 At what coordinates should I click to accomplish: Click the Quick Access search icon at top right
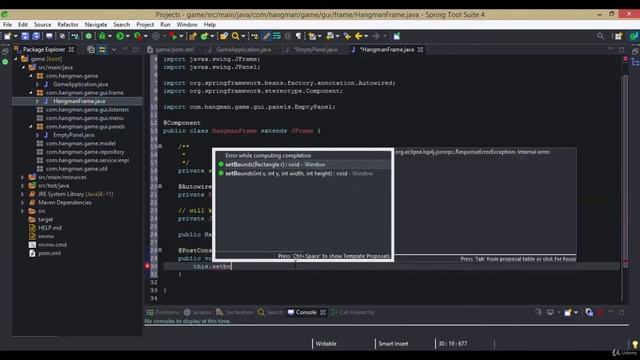[x=600, y=36]
